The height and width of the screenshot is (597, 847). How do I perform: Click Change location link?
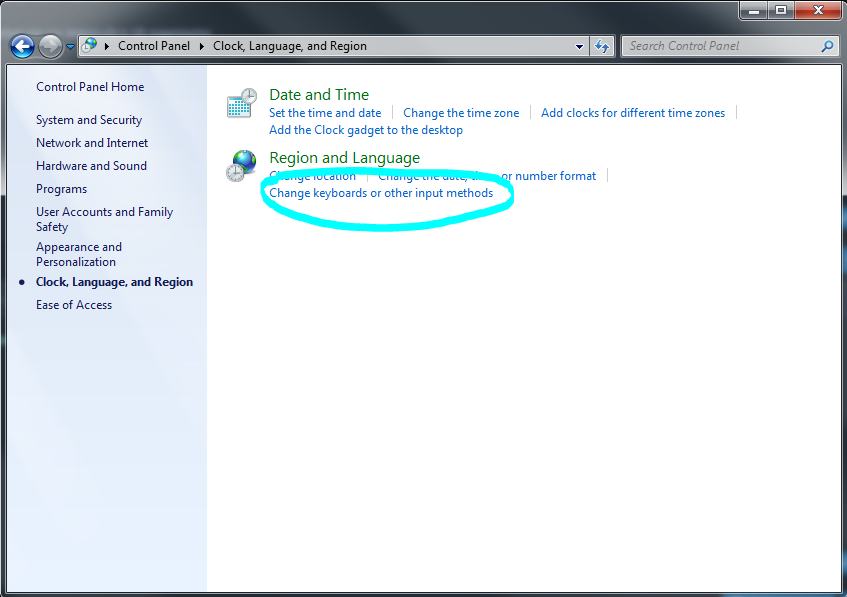click(312, 176)
